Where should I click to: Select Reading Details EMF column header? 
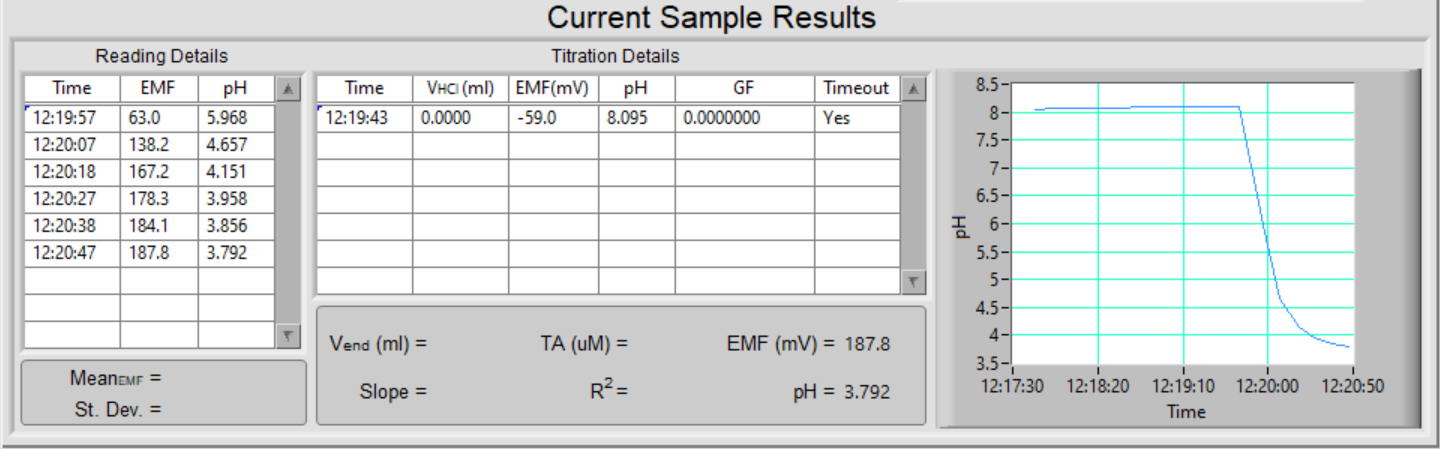[x=159, y=88]
